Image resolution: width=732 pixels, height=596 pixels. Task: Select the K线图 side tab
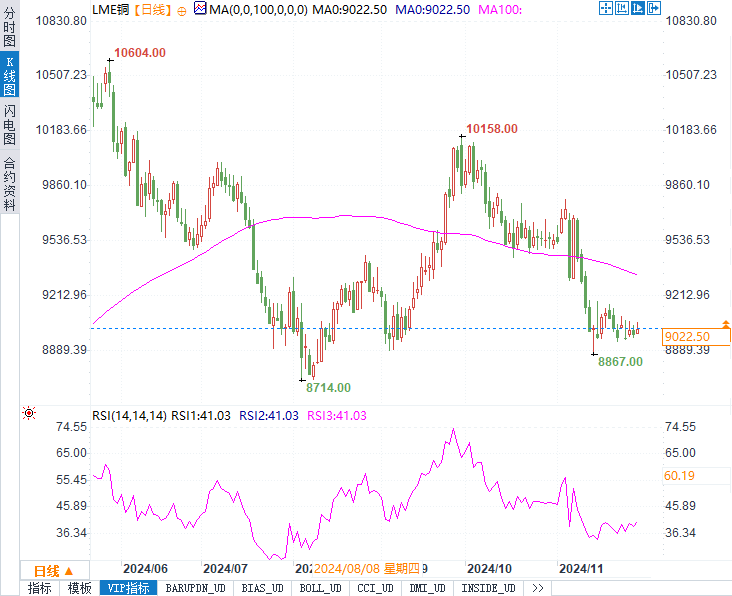click(x=9, y=75)
